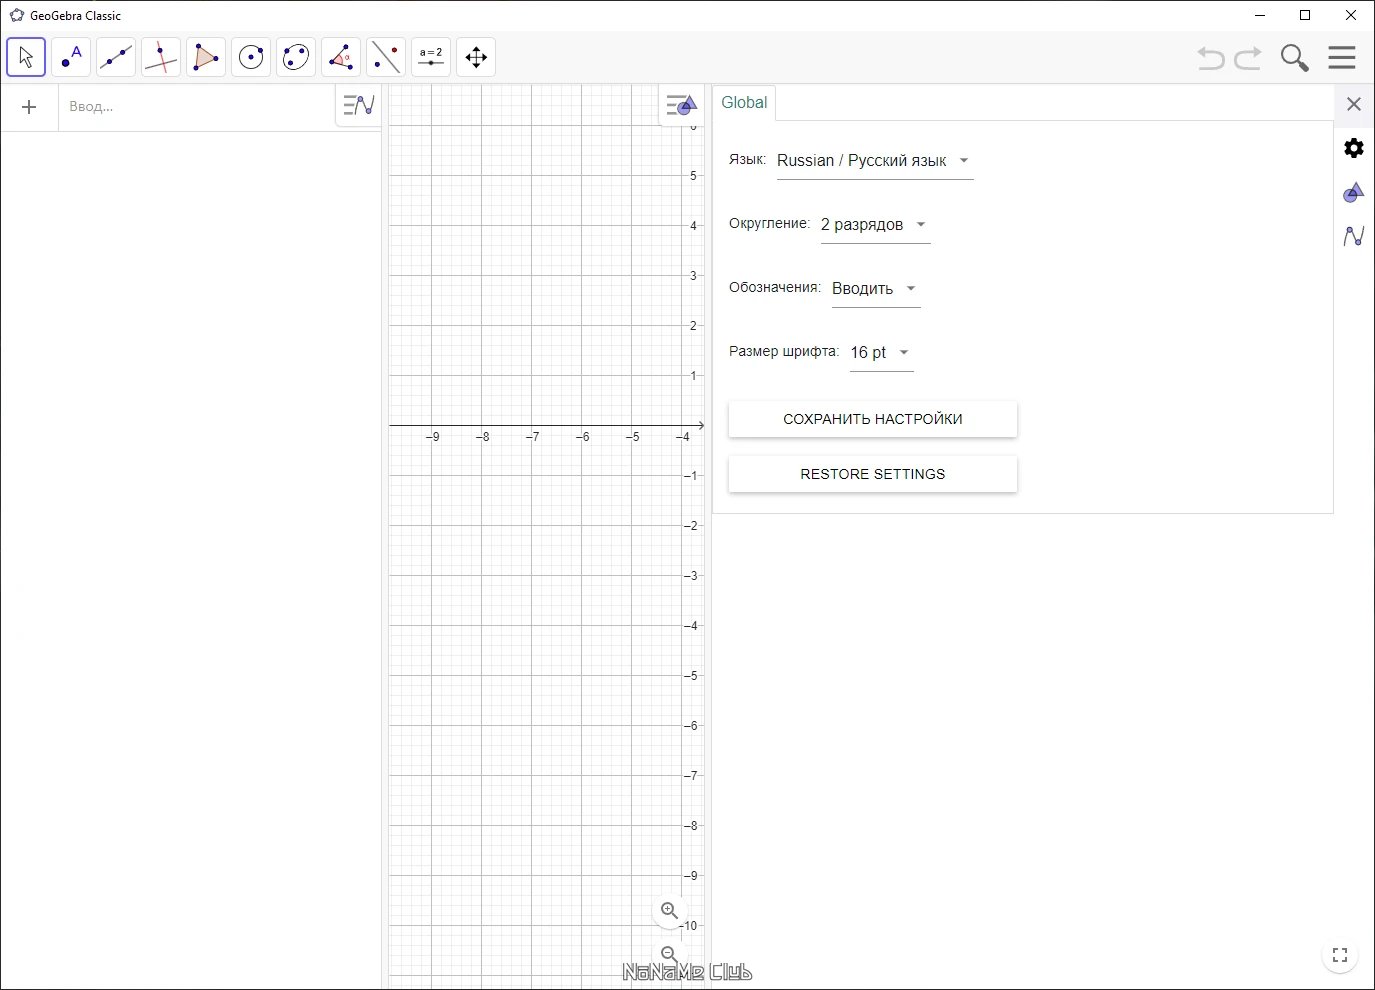Select the Angle tool

pos(341,57)
